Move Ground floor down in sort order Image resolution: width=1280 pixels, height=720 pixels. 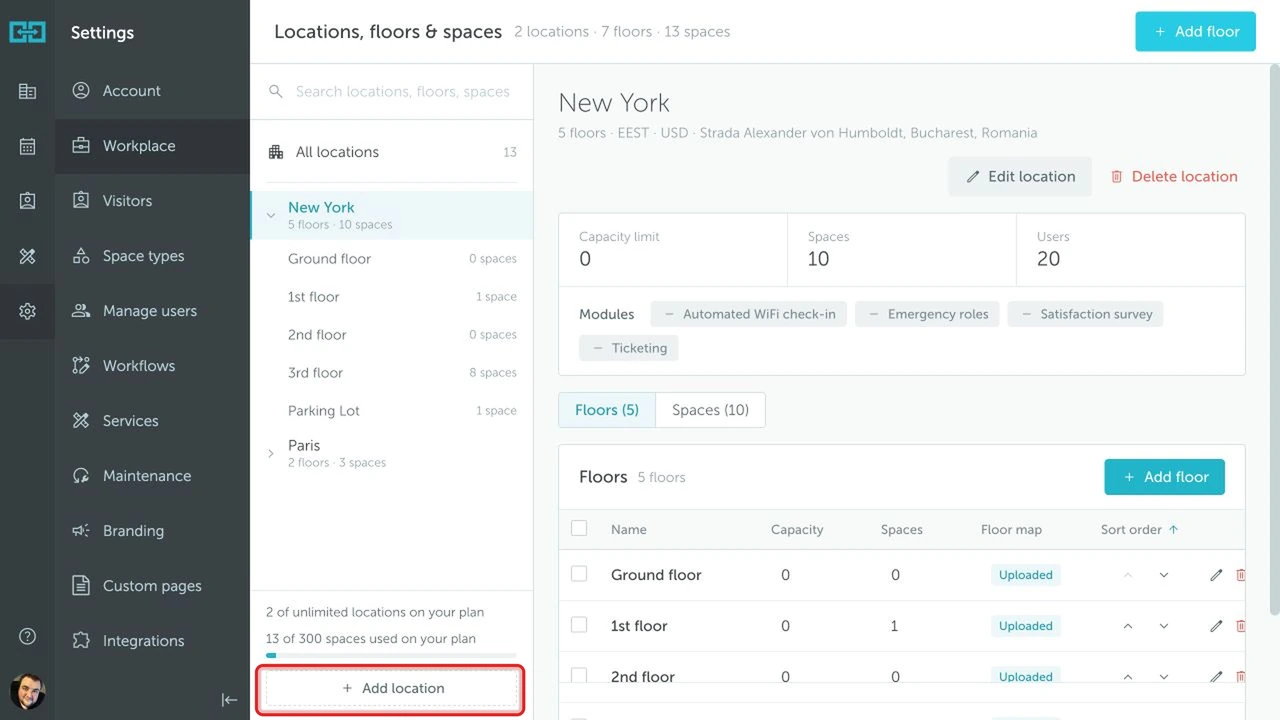pos(1164,575)
